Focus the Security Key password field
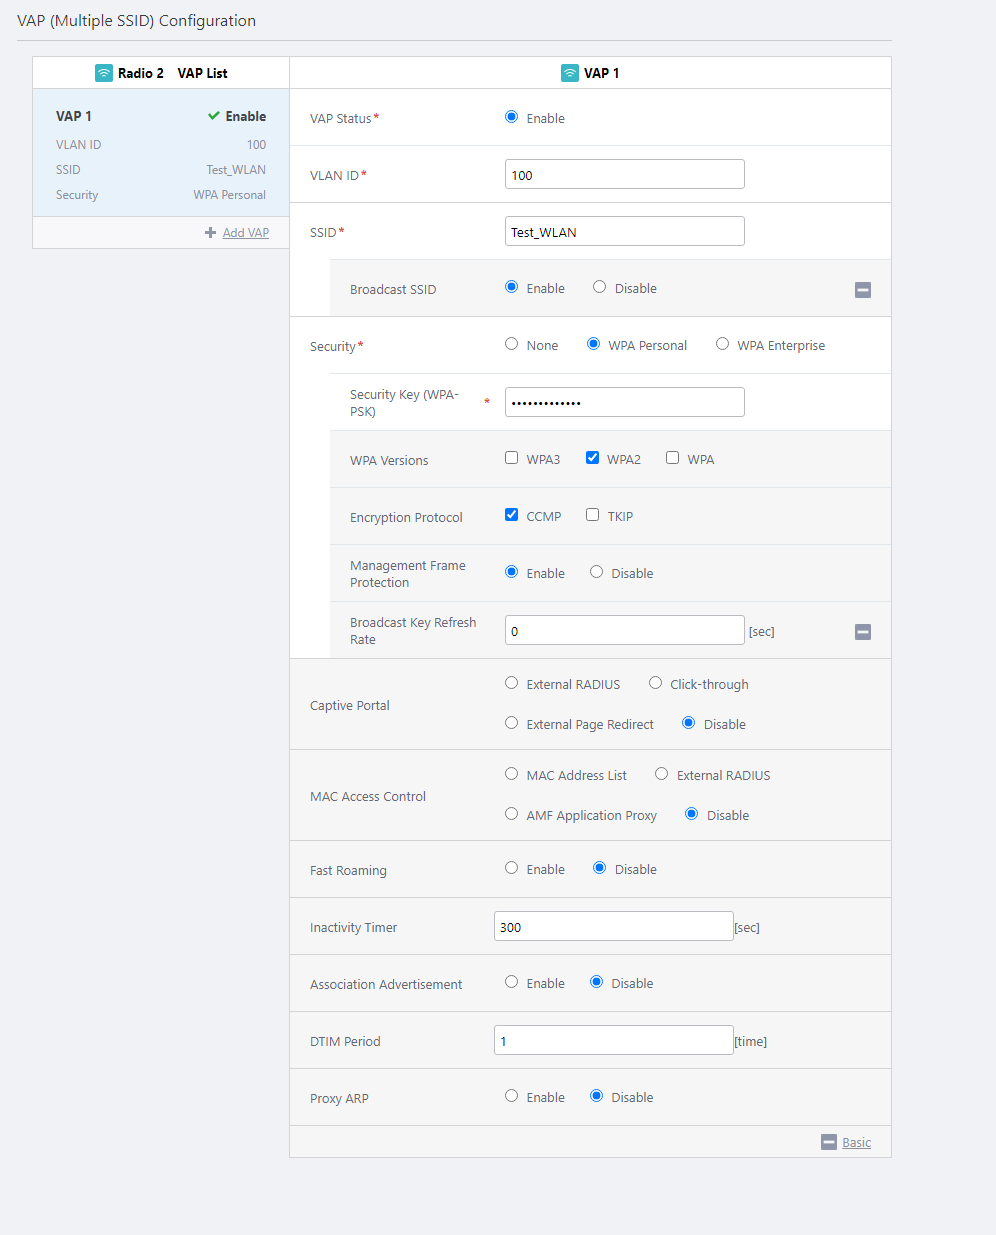The width and height of the screenshot is (996, 1235). [624, 403]
